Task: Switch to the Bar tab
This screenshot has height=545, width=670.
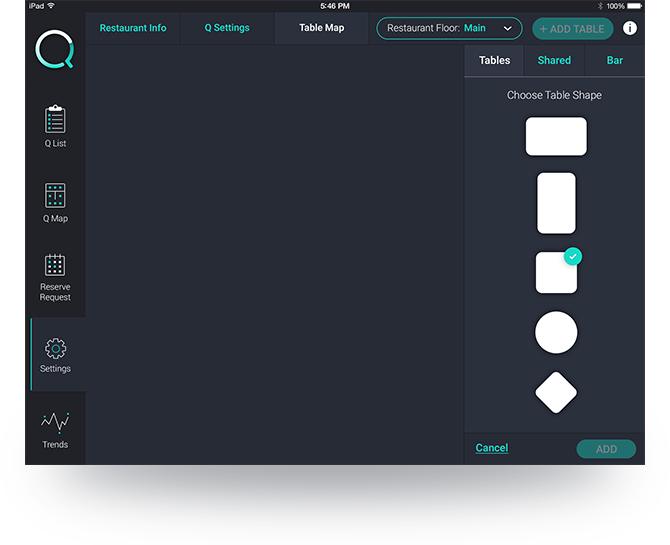Action: [x=615, y=60]
